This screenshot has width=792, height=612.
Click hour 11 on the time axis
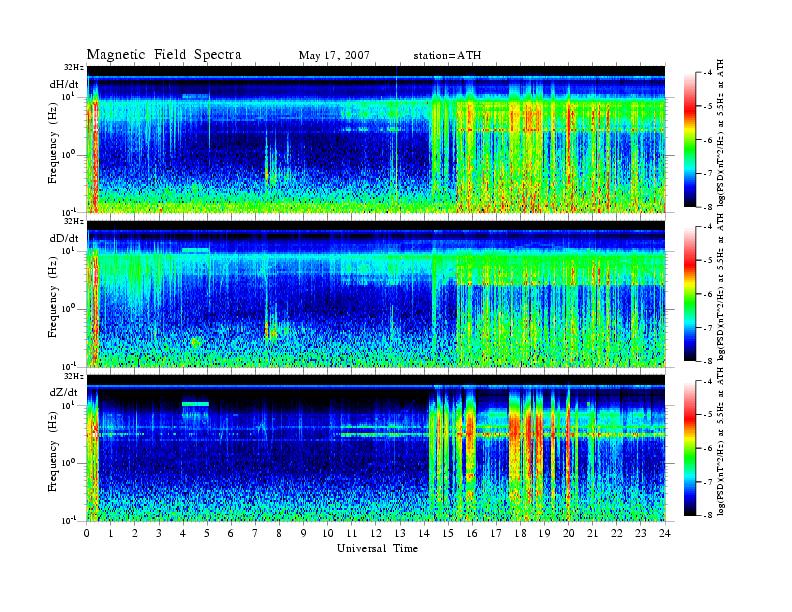pos(352,534)
